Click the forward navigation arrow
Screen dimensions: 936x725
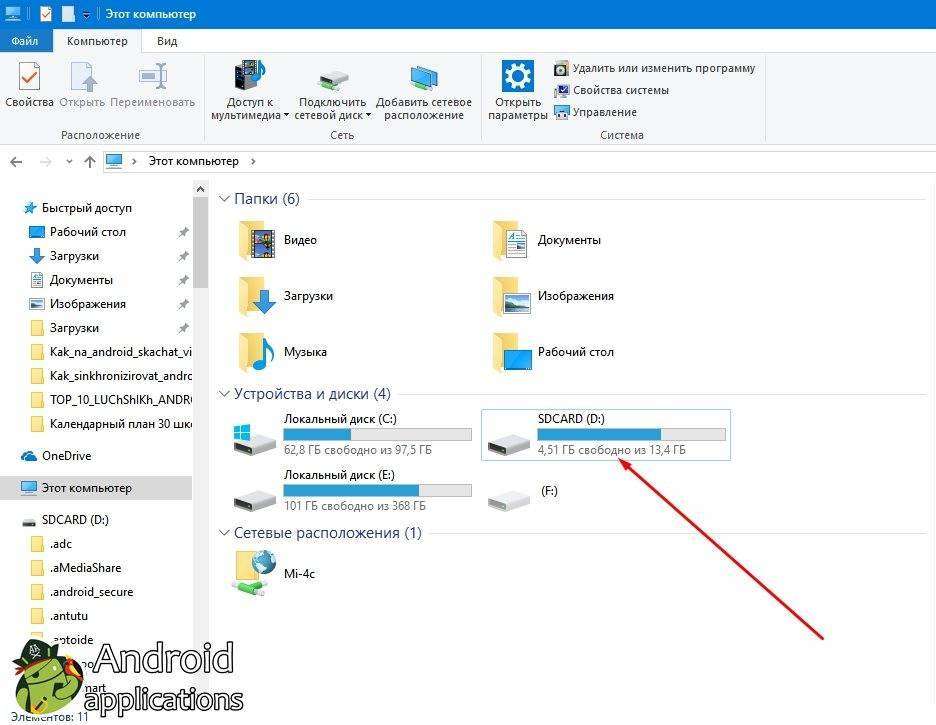point(45,162)
